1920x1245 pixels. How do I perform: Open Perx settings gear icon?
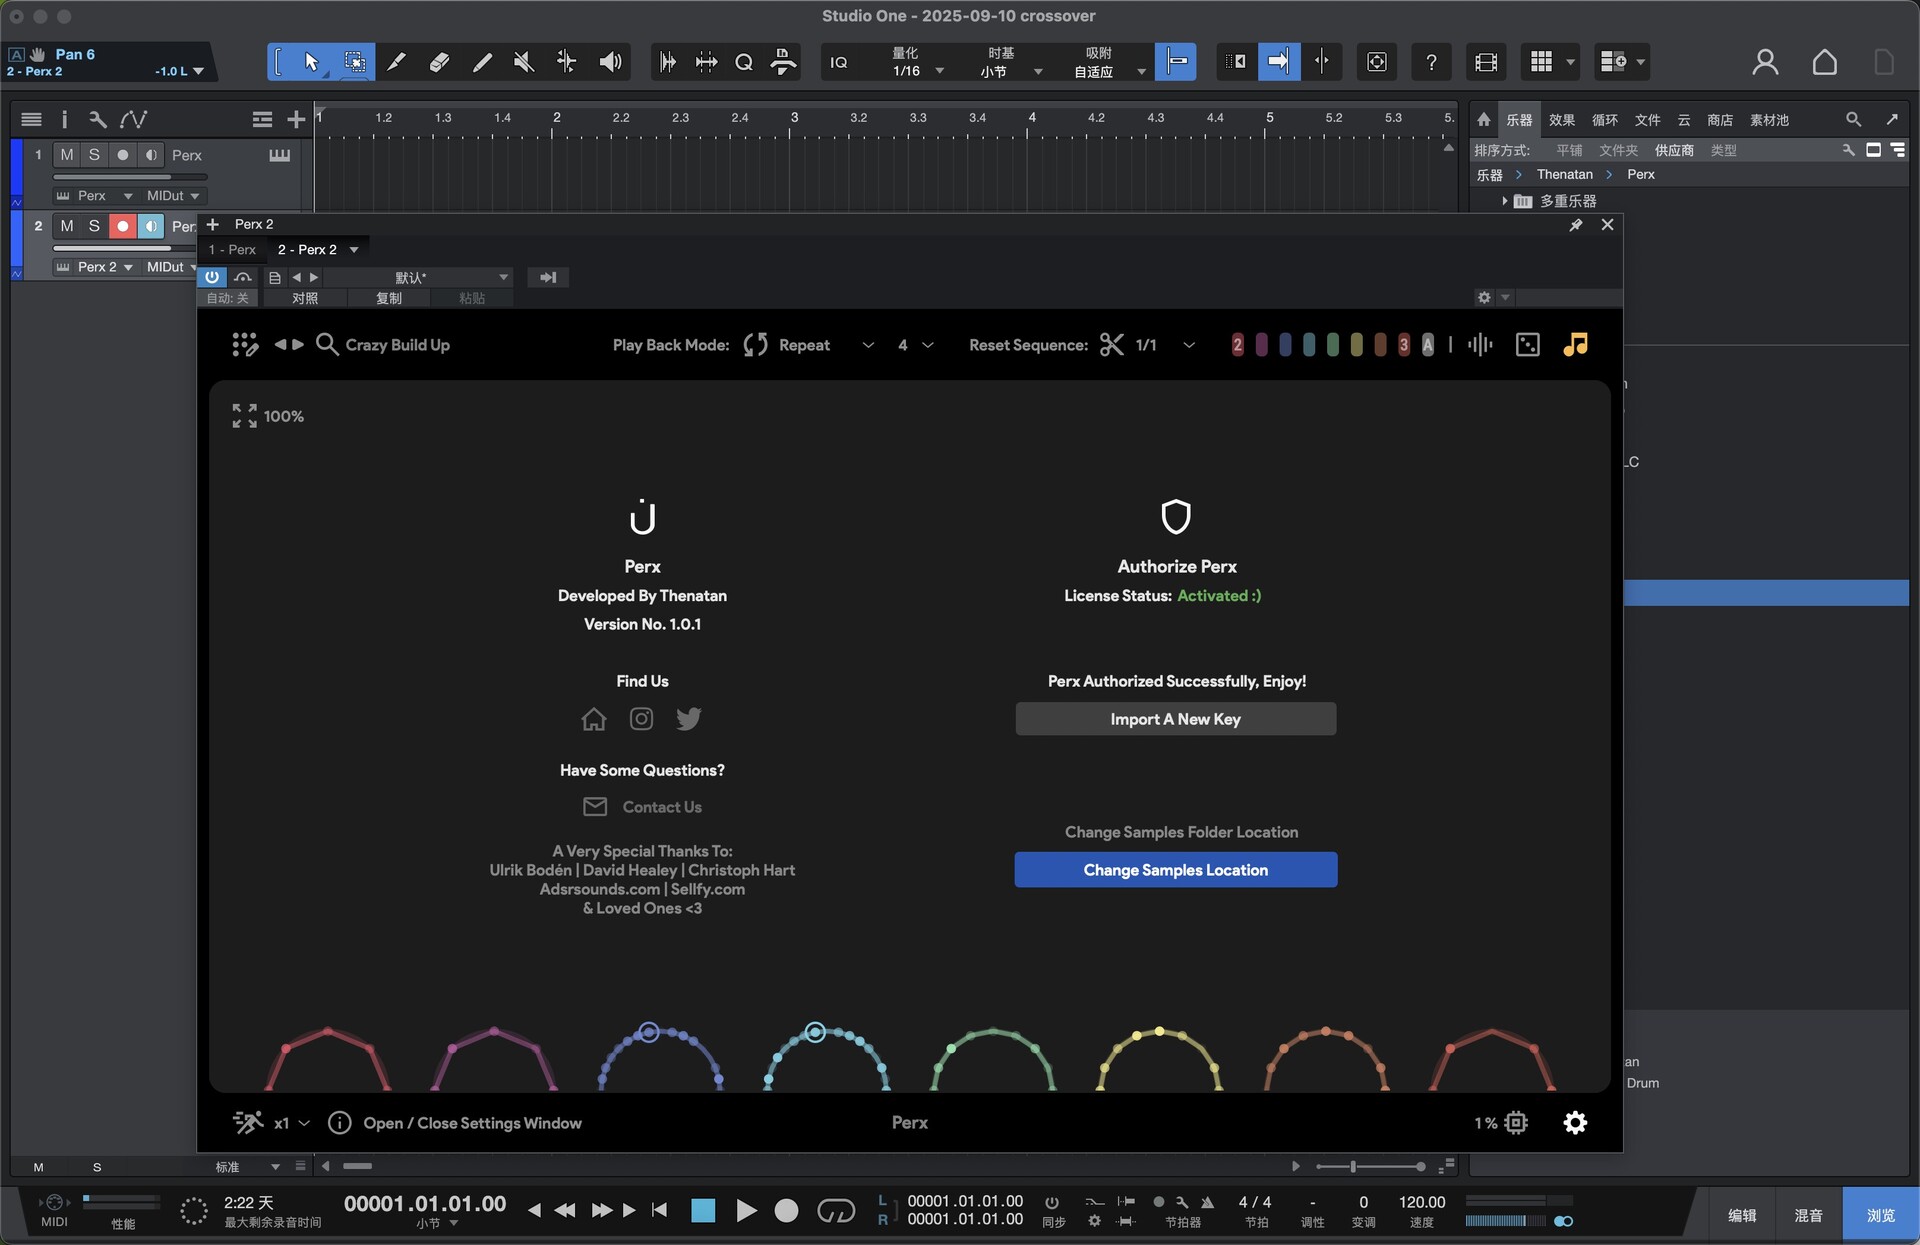point(1575,1123)
